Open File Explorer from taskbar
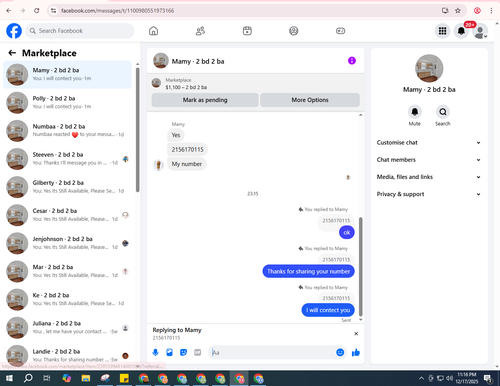Viewport: 500px width, 386px height. click(86, 378)
